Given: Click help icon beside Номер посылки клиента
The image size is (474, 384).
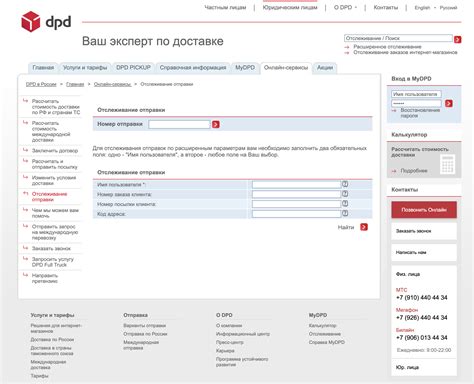Looking at the screenshot, I should point(345,203).
